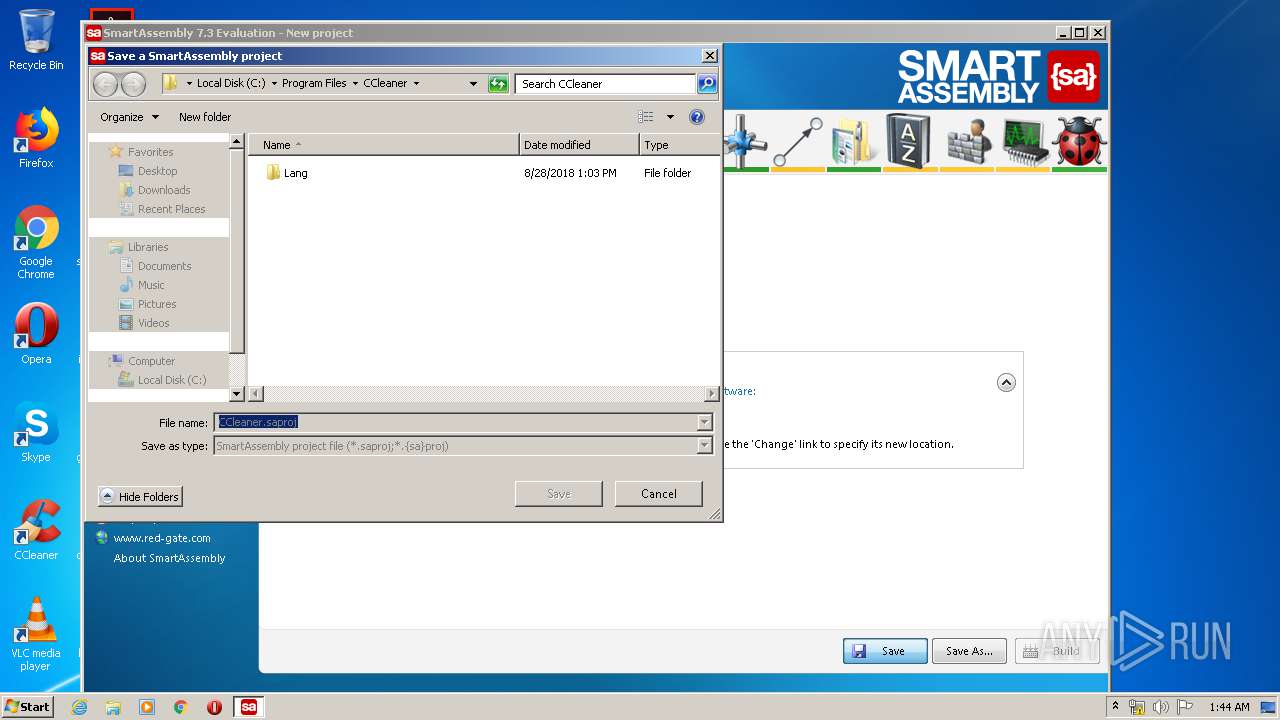Change the file view layout icon

(646, 117)
